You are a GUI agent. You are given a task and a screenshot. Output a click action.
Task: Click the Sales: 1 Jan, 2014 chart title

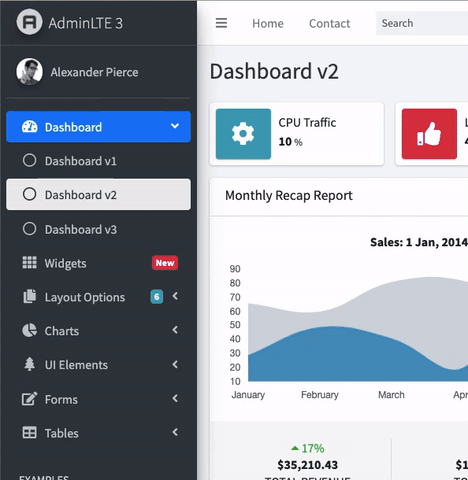(419, 242)
